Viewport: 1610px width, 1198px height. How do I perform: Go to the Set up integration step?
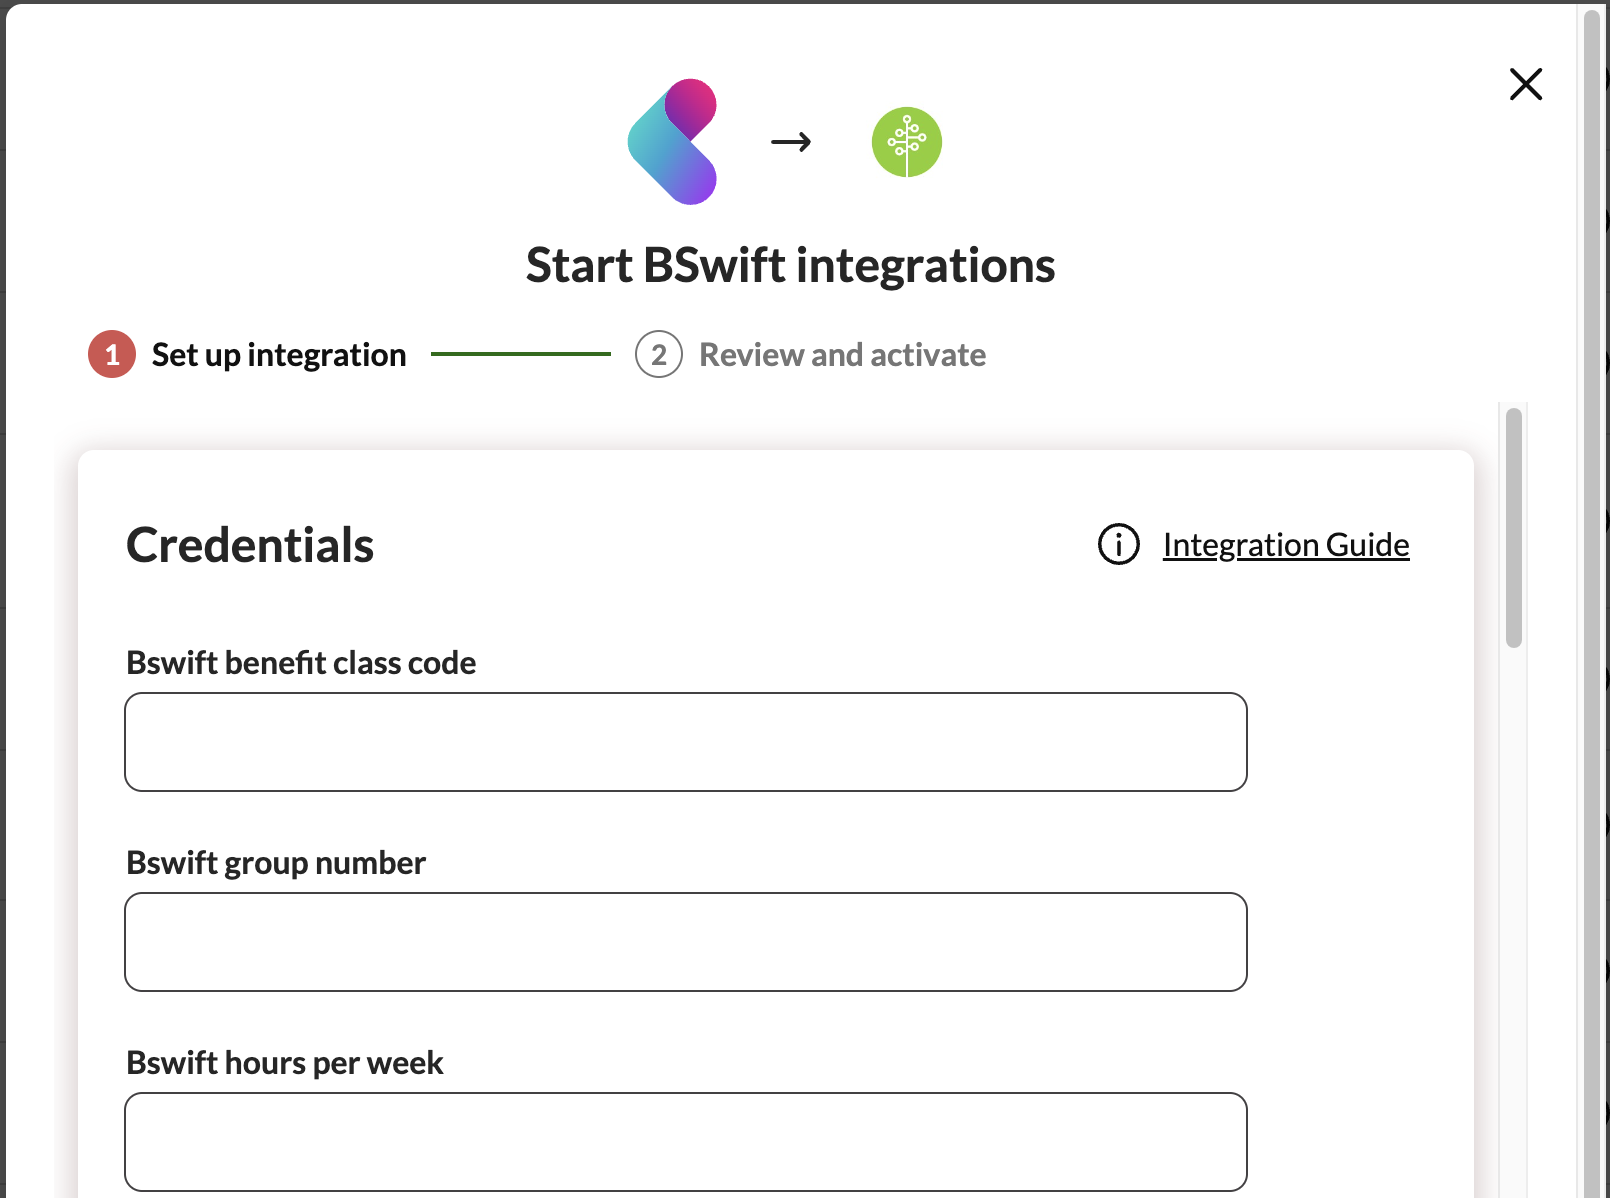(278, 355)
